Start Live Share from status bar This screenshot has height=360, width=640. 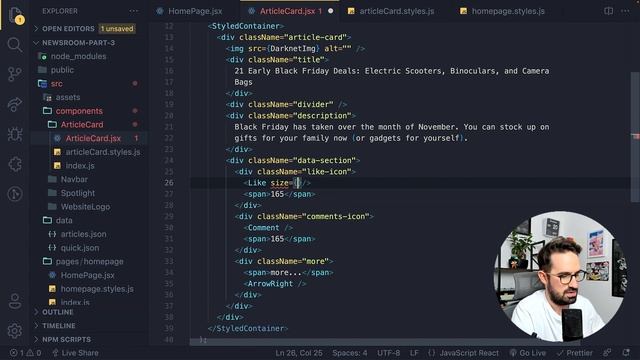click(75, 353)
